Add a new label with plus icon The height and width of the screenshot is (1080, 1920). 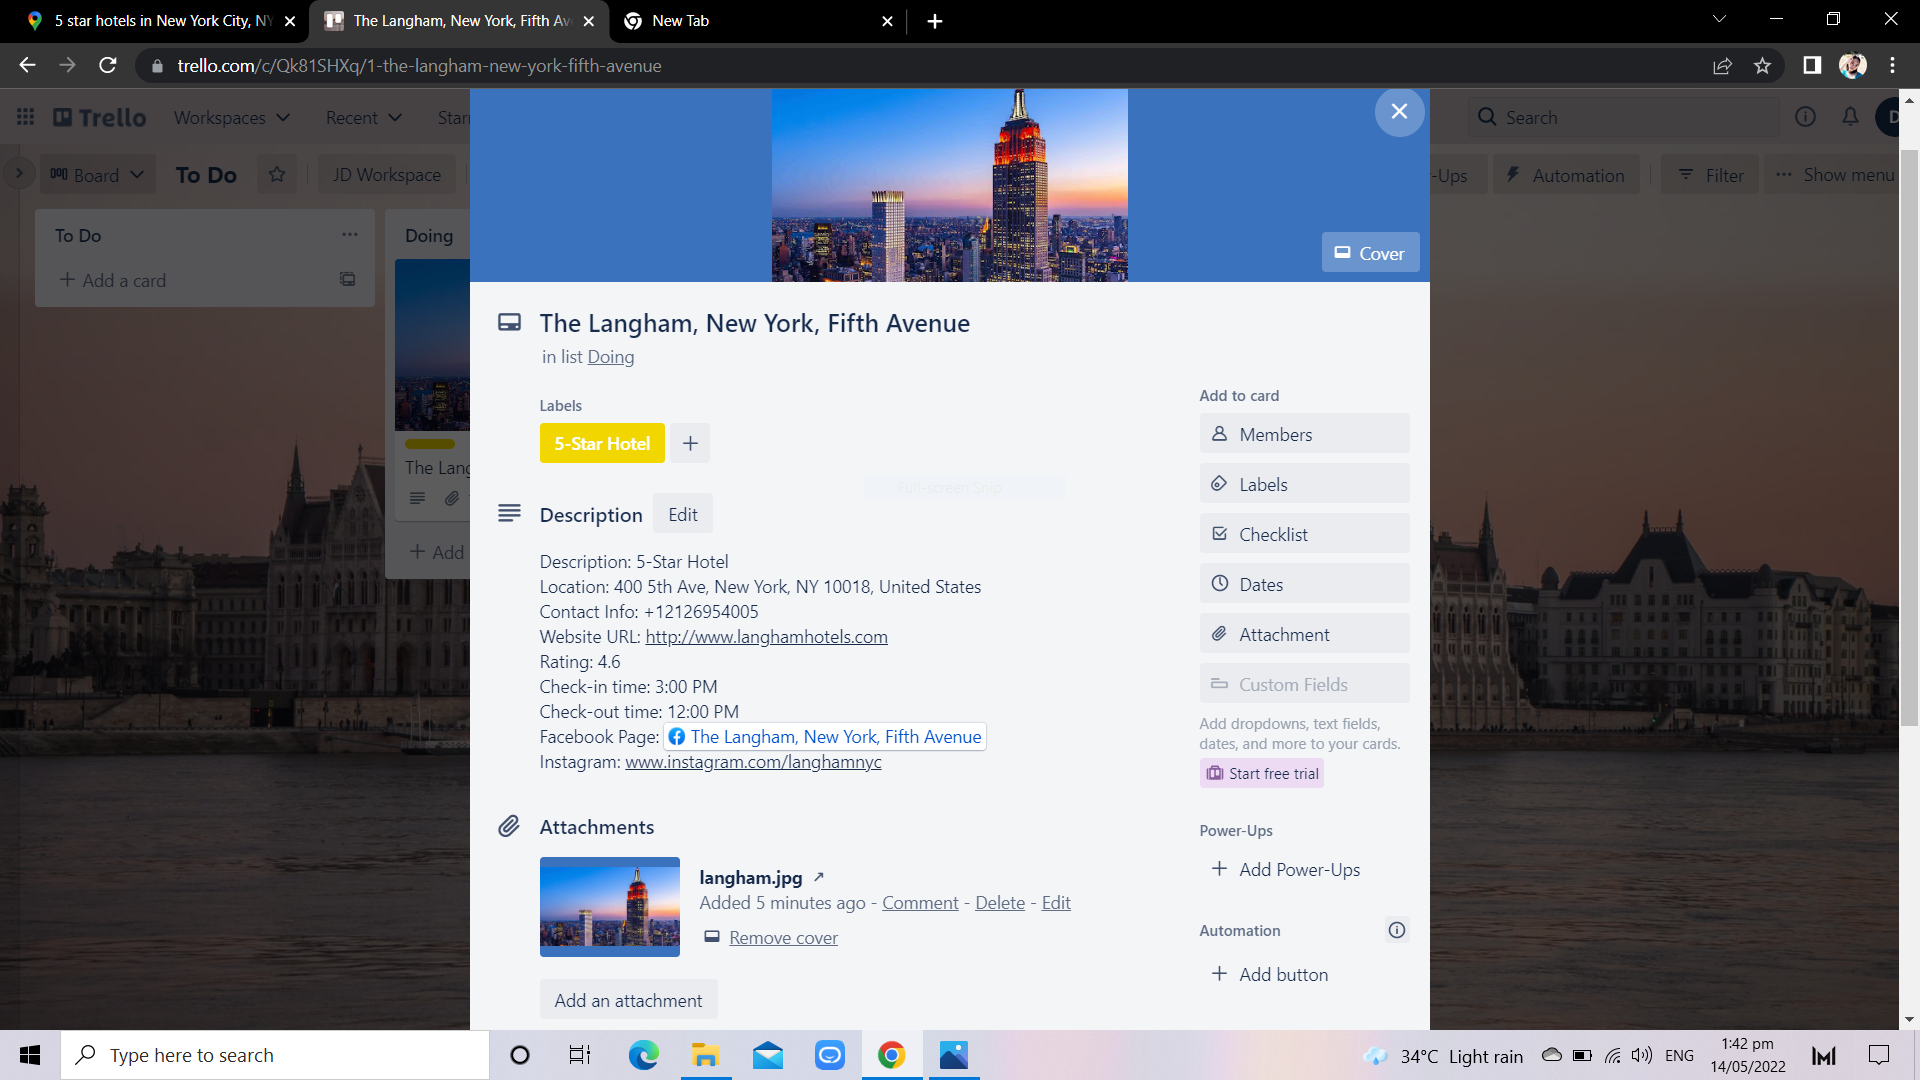point(690,443)
